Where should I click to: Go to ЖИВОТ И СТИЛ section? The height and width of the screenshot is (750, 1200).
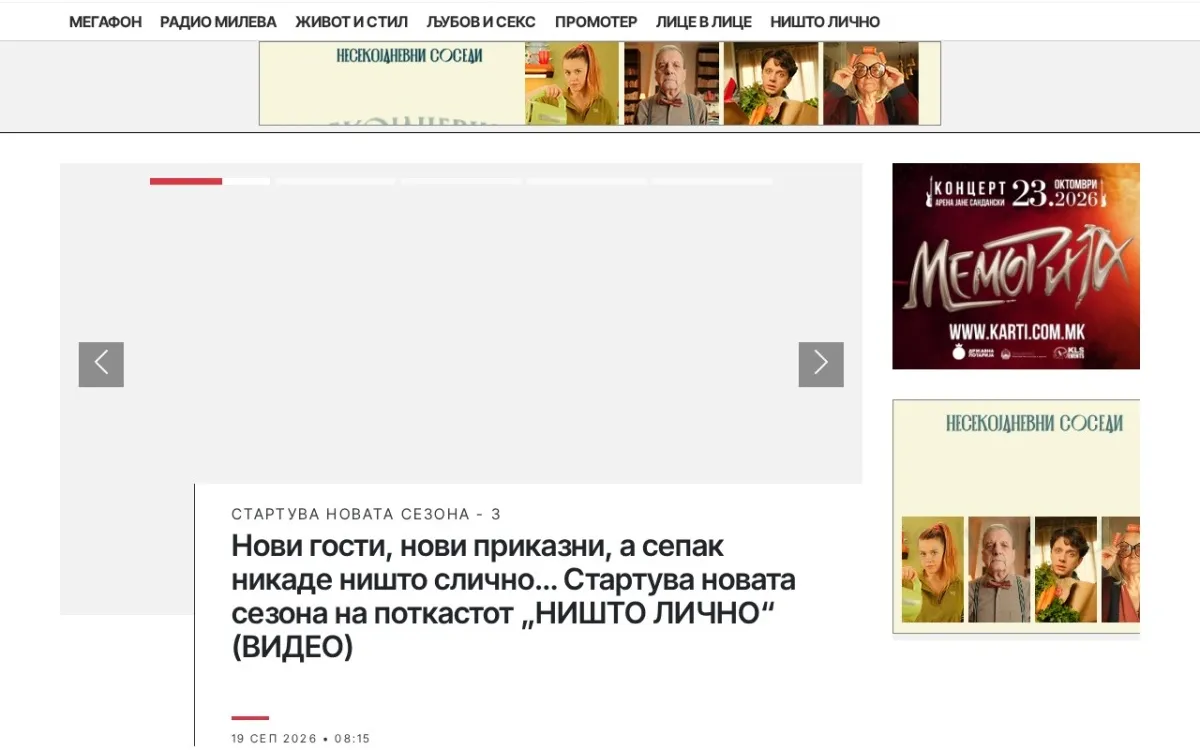tap(351, 22)
